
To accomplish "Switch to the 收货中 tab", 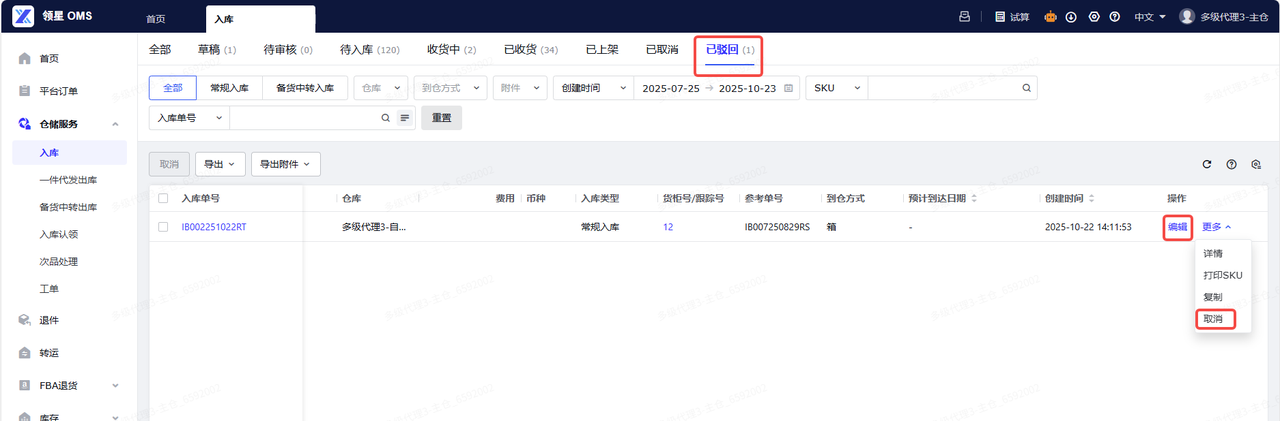I will [451, 49].
